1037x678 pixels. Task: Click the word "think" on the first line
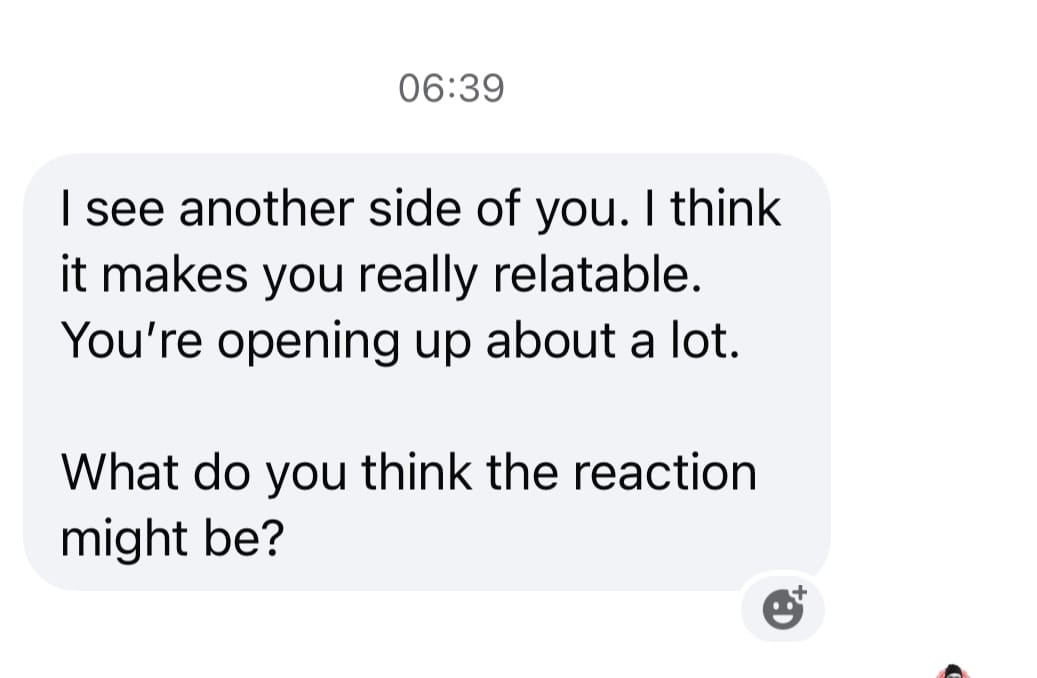pos(726,208)
